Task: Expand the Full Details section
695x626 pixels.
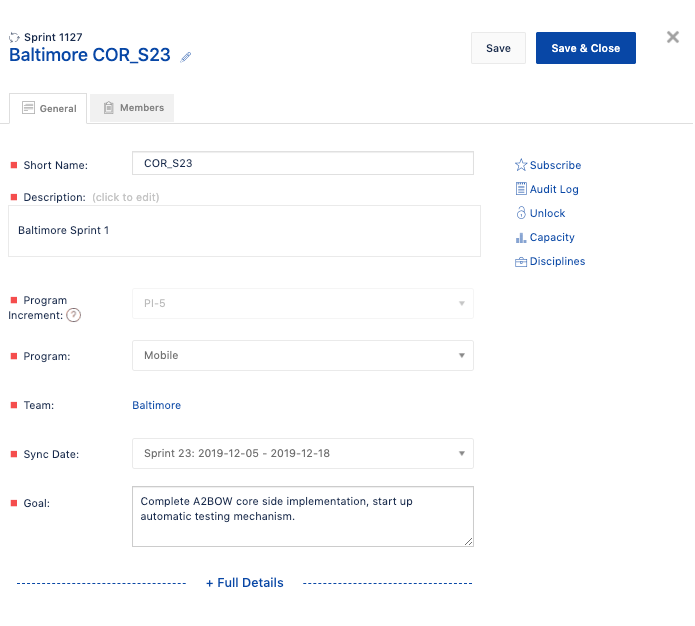Action: coord(245,583)
